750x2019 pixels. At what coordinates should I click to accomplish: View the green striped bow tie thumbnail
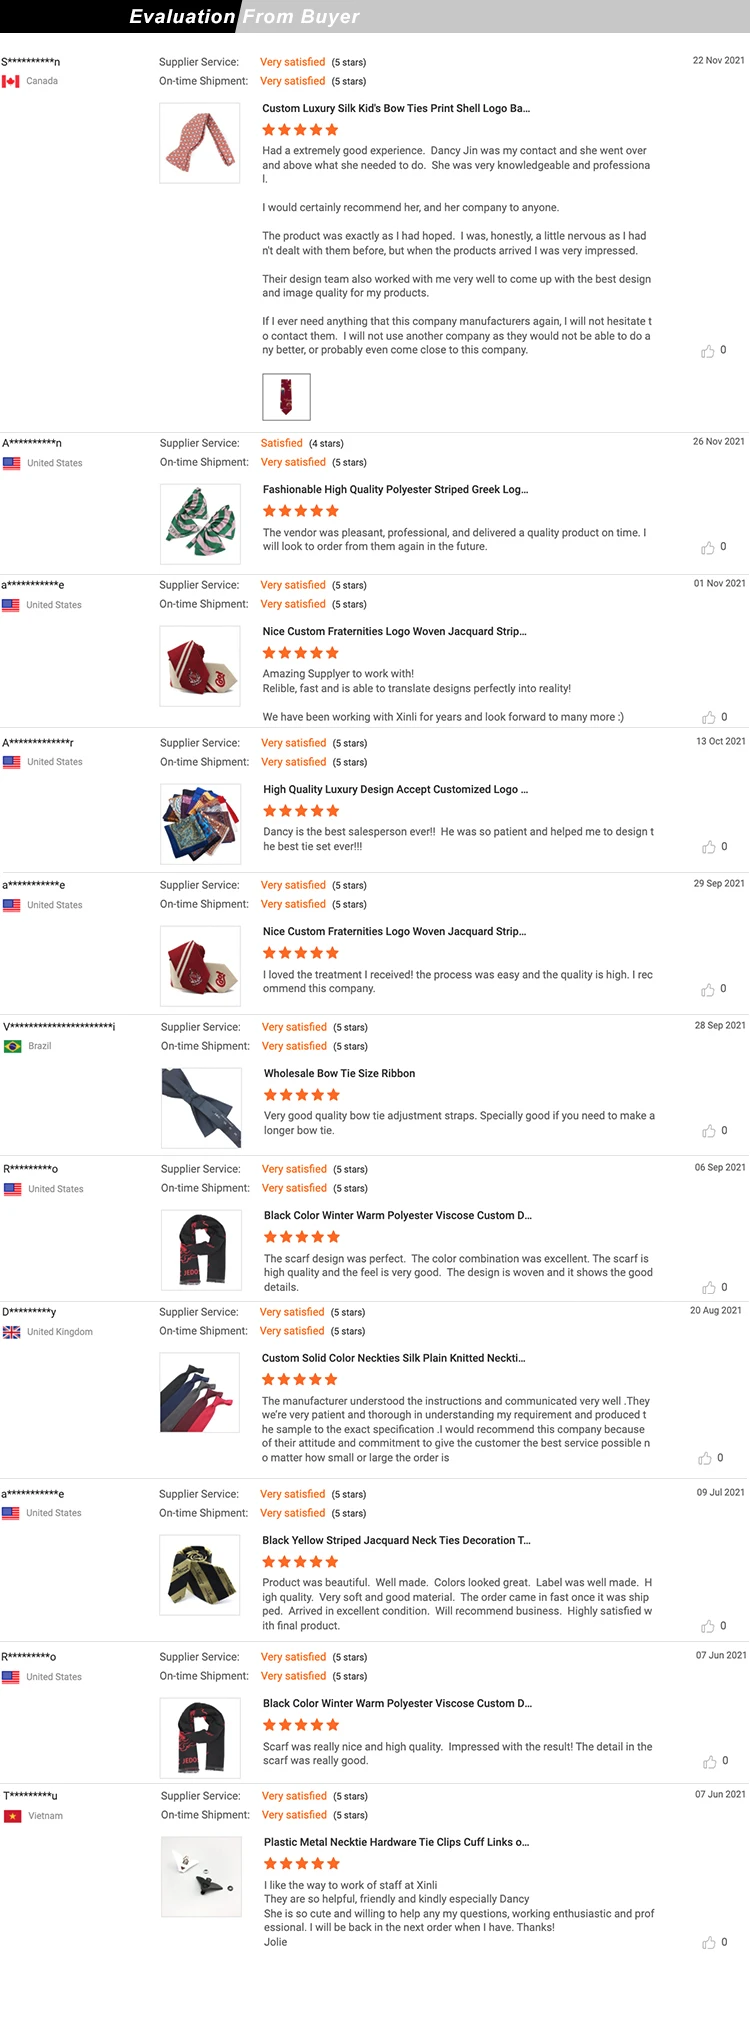pyautogui.click(x=201, y=524)
